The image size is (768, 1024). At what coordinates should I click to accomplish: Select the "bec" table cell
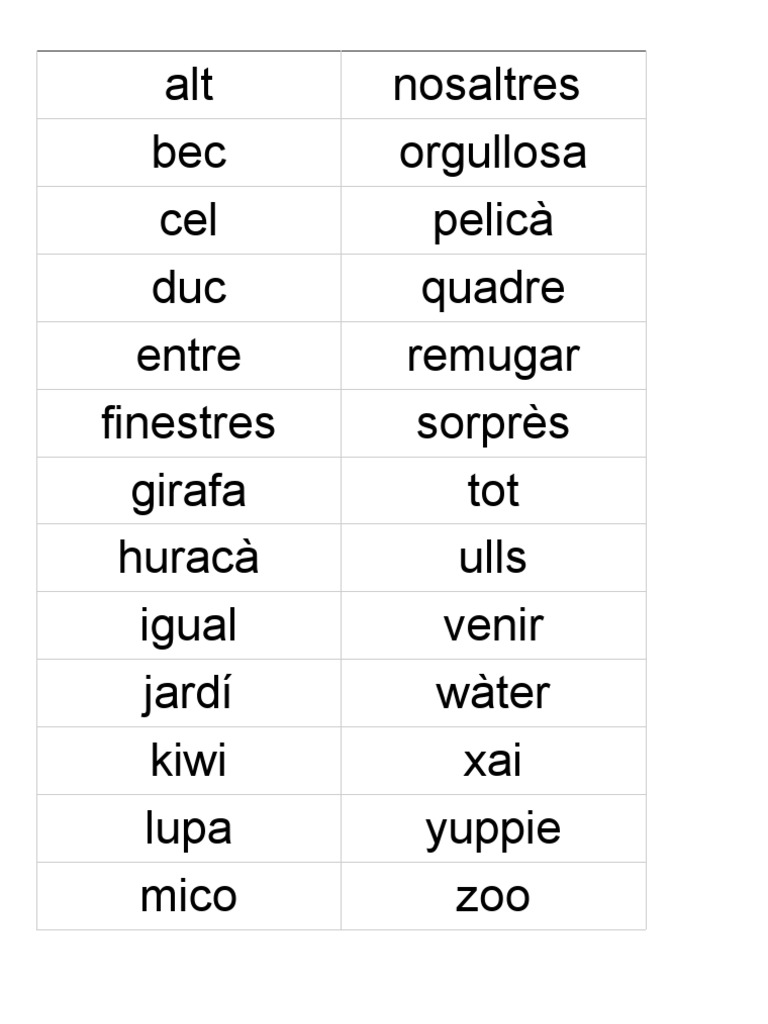point(189,153)
